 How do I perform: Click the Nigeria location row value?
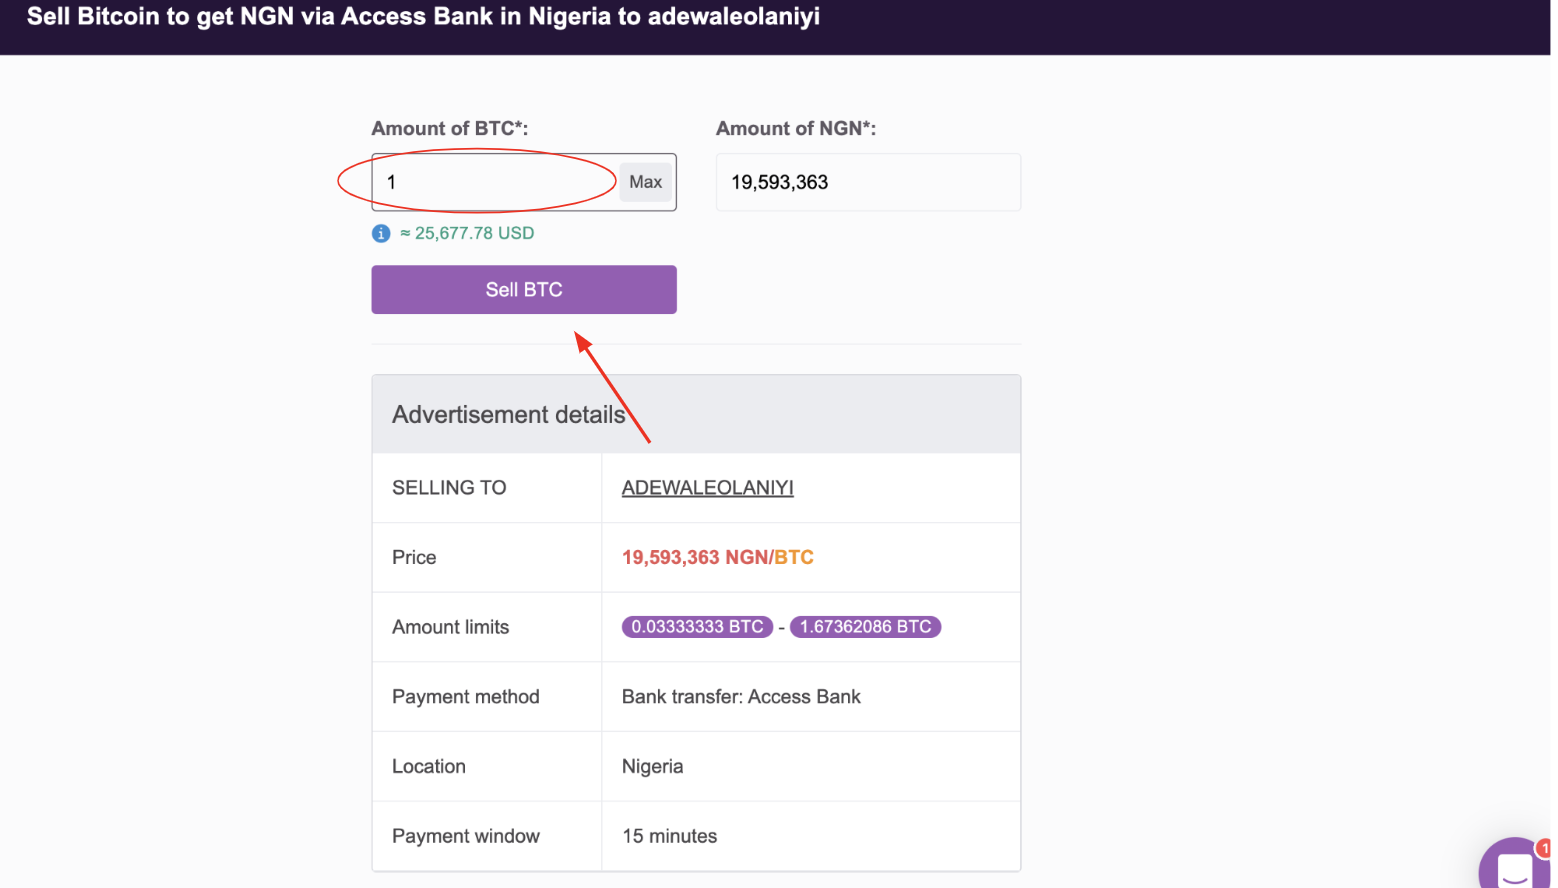coord(652,766)
